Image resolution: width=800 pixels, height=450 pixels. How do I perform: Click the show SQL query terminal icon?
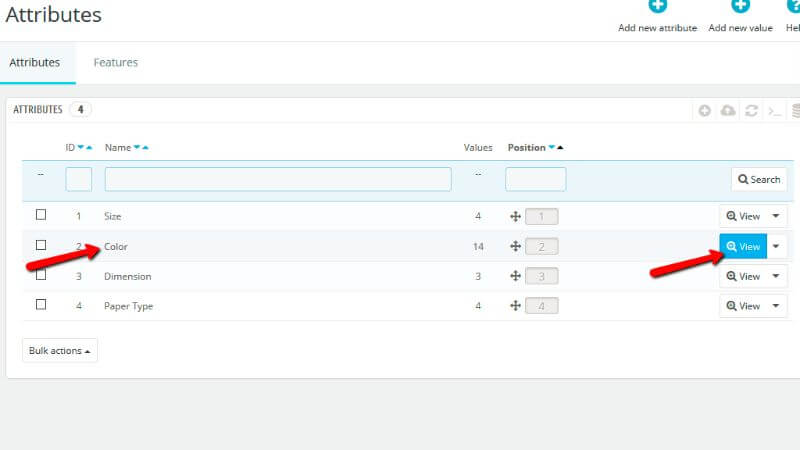pyautogui.click(x=774, y=110)
